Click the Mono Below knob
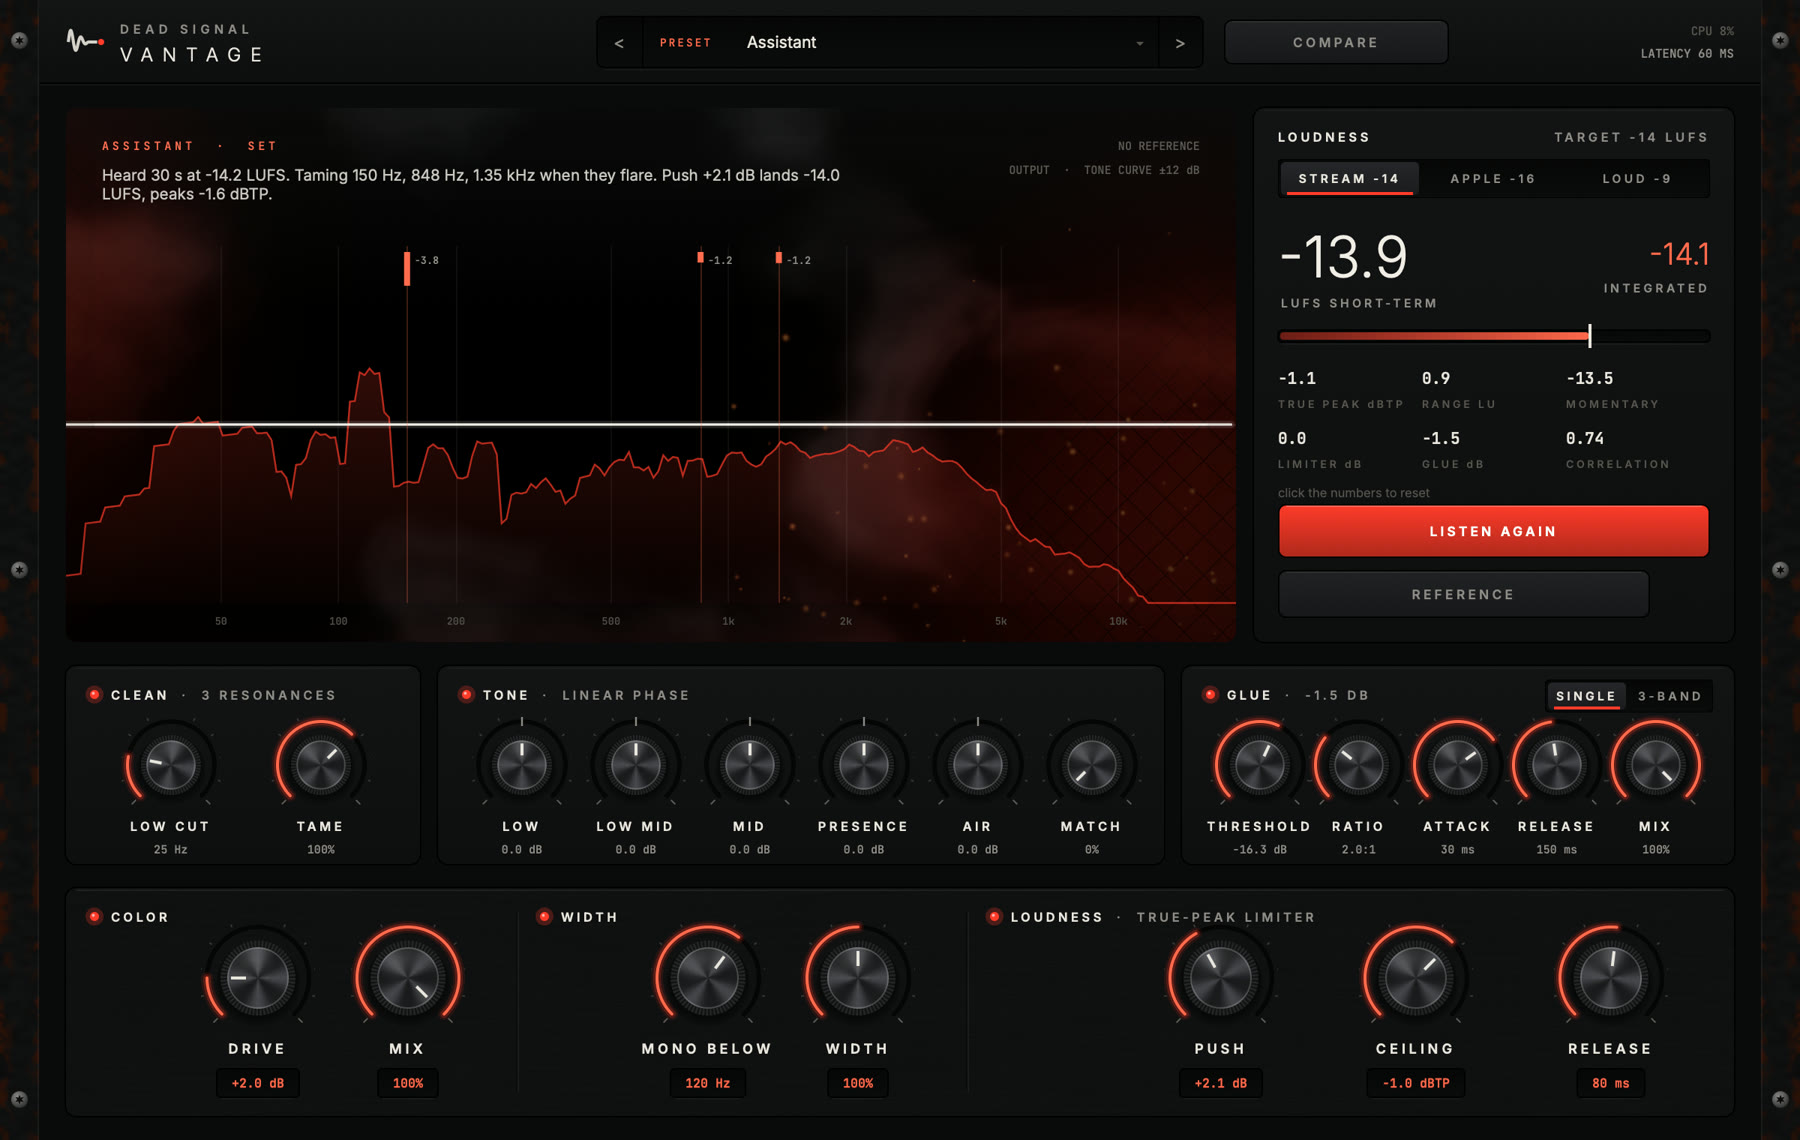 click(707, 977)
